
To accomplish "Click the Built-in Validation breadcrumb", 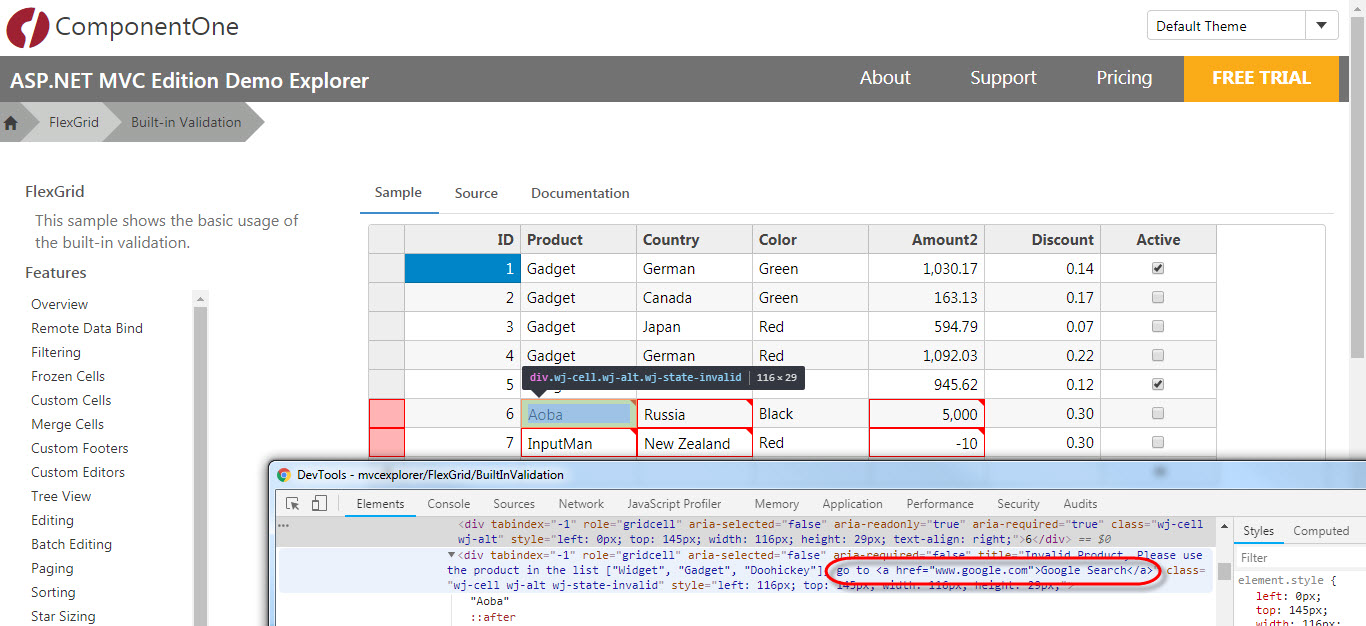I will (186, 123).
